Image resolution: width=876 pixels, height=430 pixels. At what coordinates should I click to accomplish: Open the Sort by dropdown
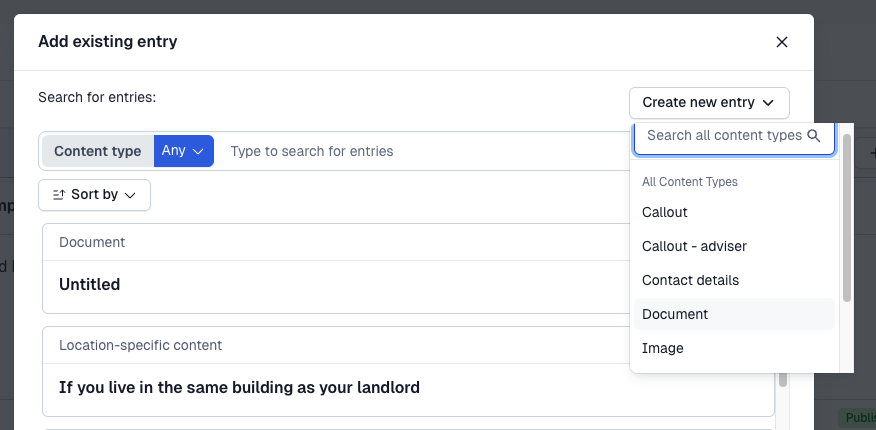point(94,195)
